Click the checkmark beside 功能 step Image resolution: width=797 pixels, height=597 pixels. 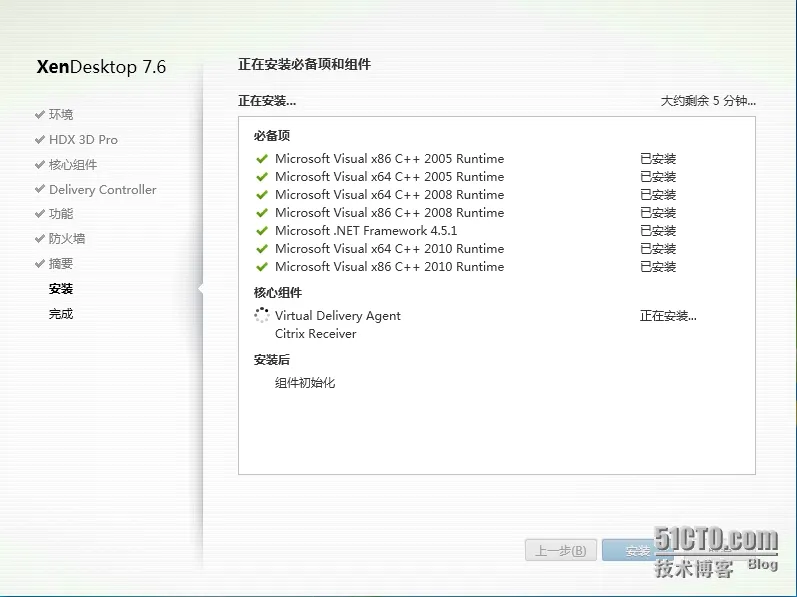(x=40, y=213)
